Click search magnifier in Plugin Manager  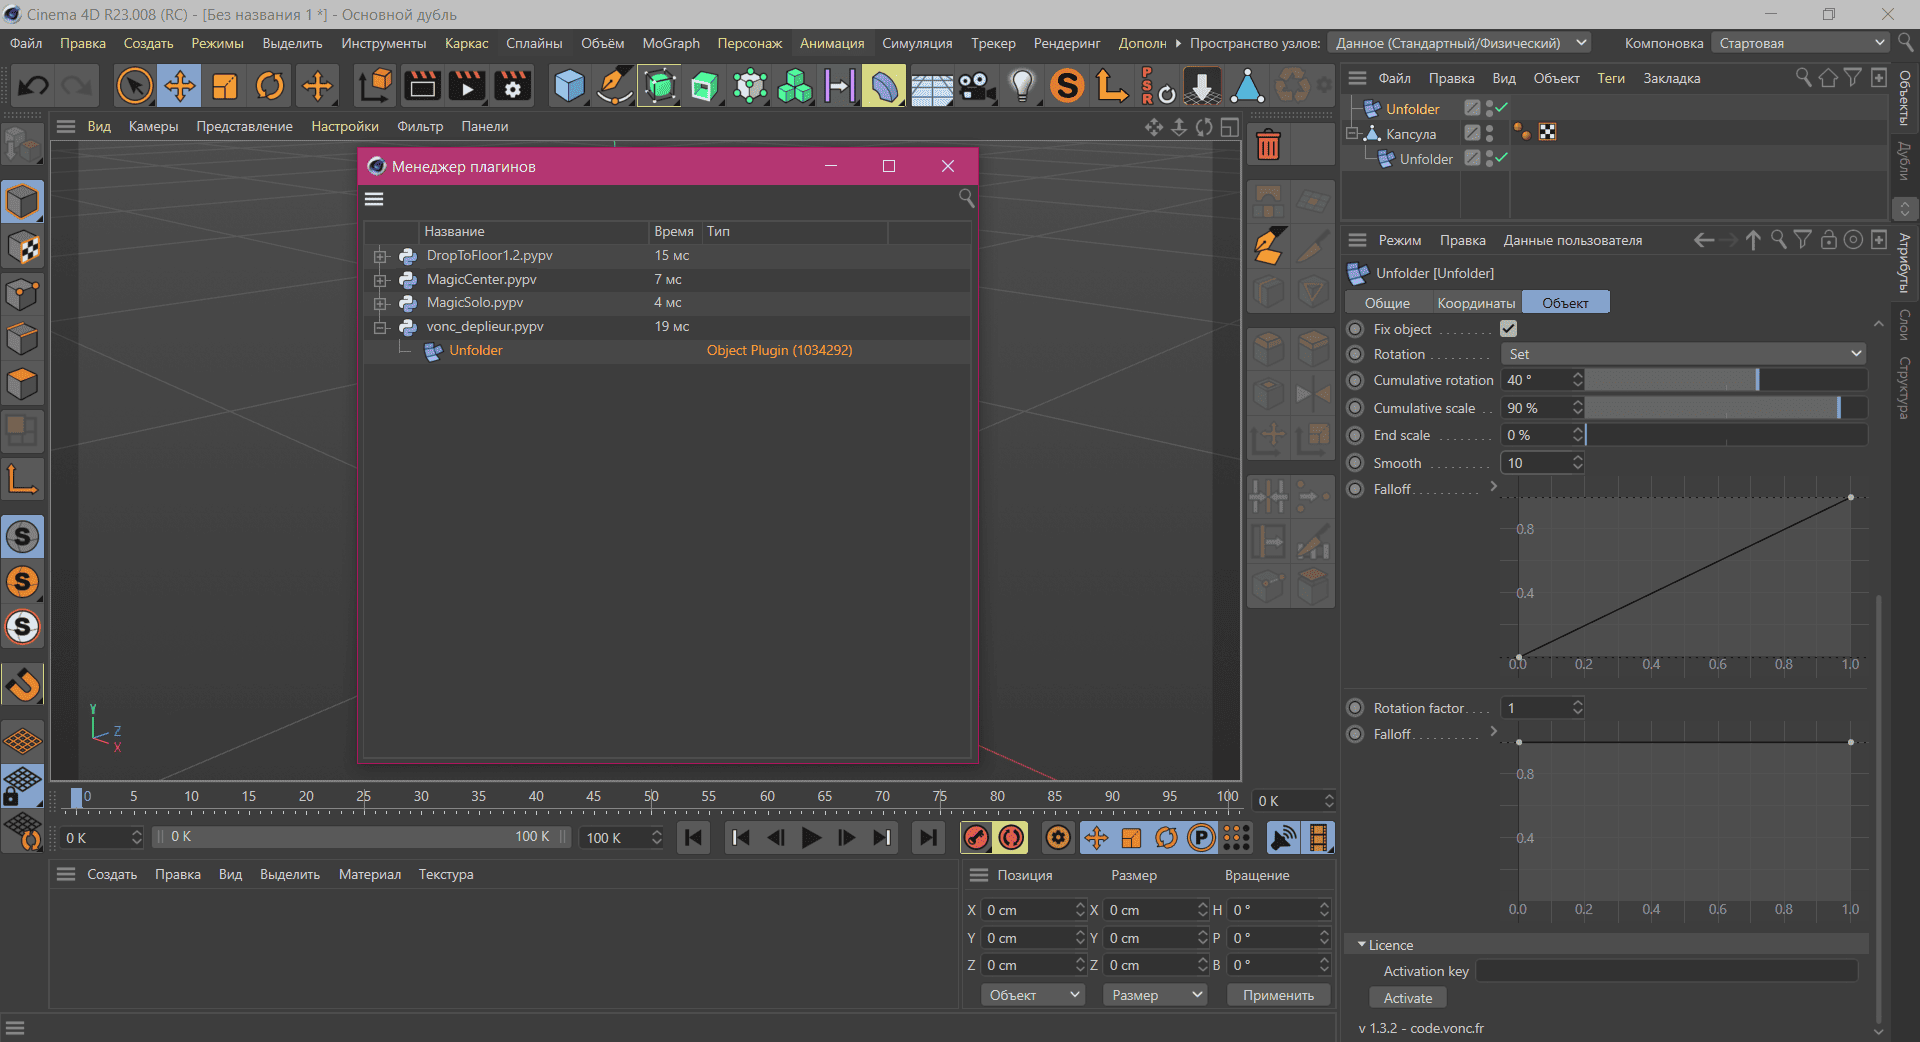coord(966,198)
